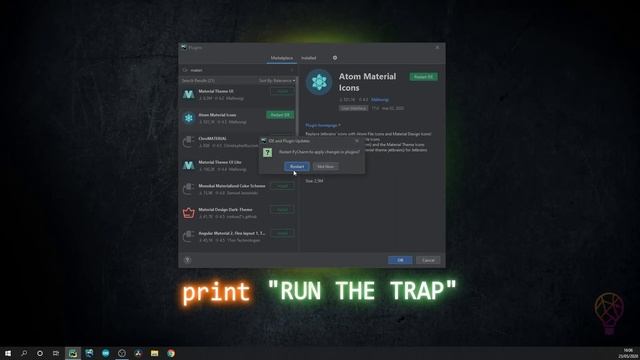Close the Plugins window
The width and height of the screenshot is (640, 360).
coord(437,48)
